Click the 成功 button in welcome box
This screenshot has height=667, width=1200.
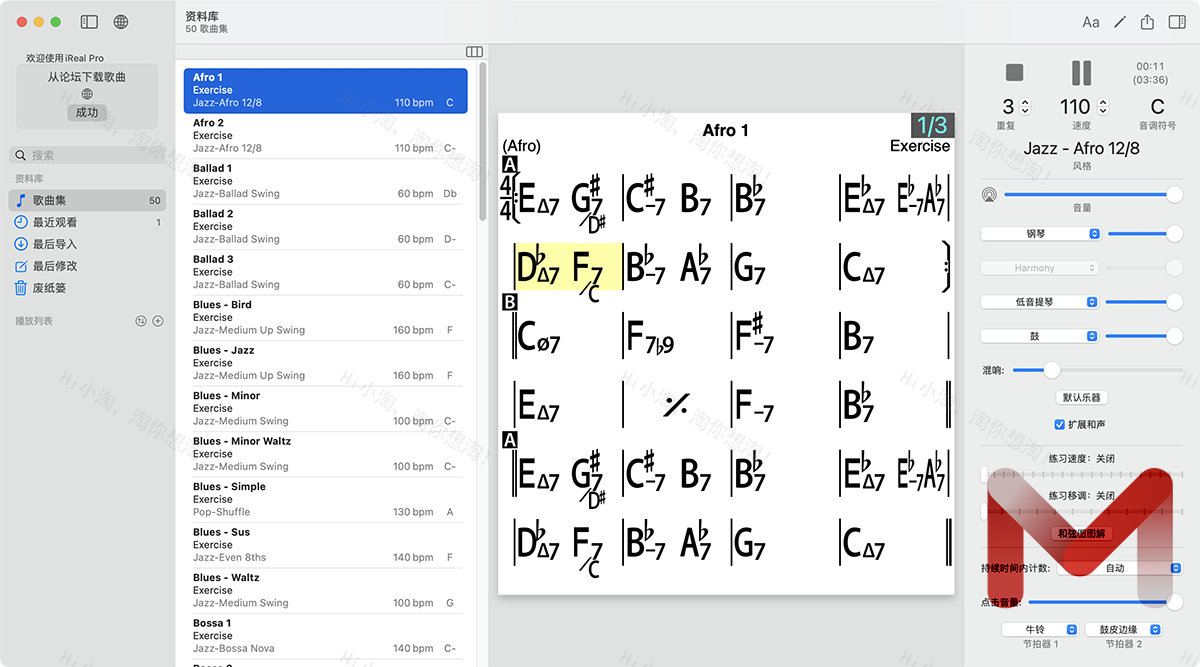[87, 113]
